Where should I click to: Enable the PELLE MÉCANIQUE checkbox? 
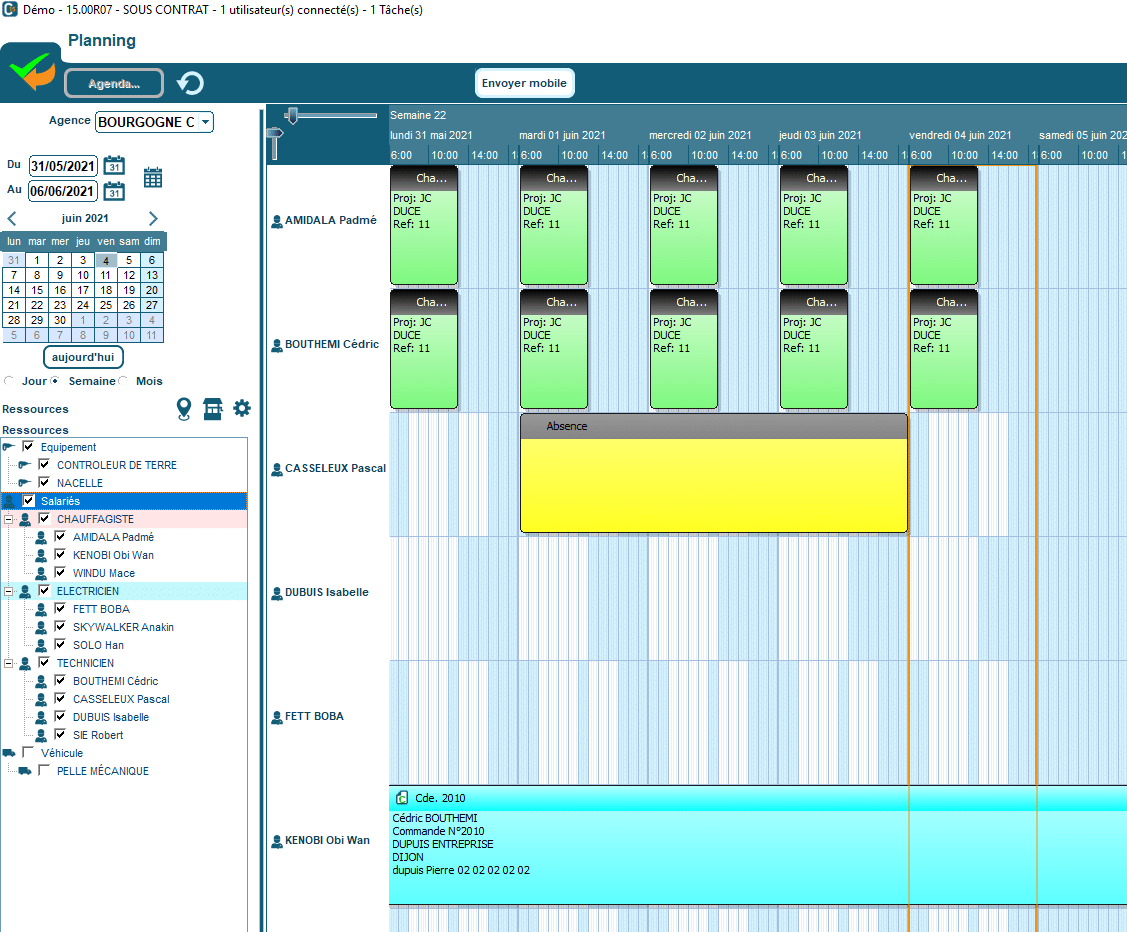tap(44, 771)
